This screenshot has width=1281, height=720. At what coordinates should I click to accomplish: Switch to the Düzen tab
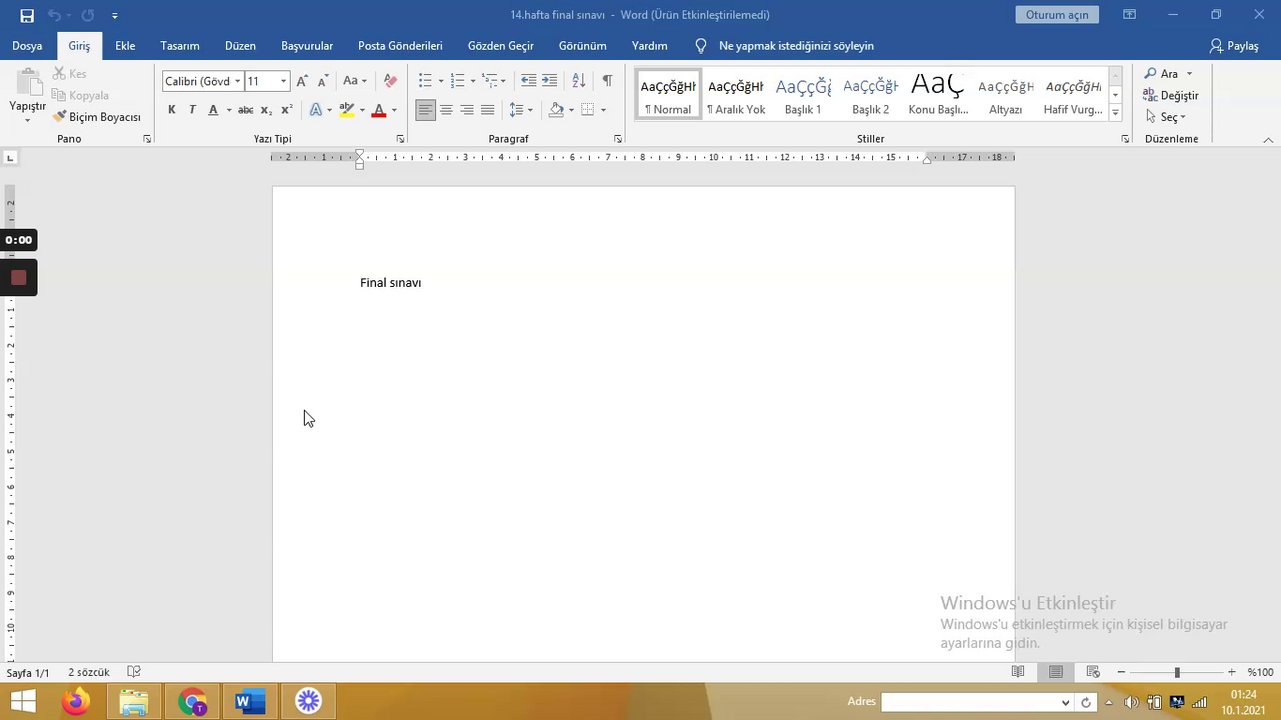[x=240, y=46]
